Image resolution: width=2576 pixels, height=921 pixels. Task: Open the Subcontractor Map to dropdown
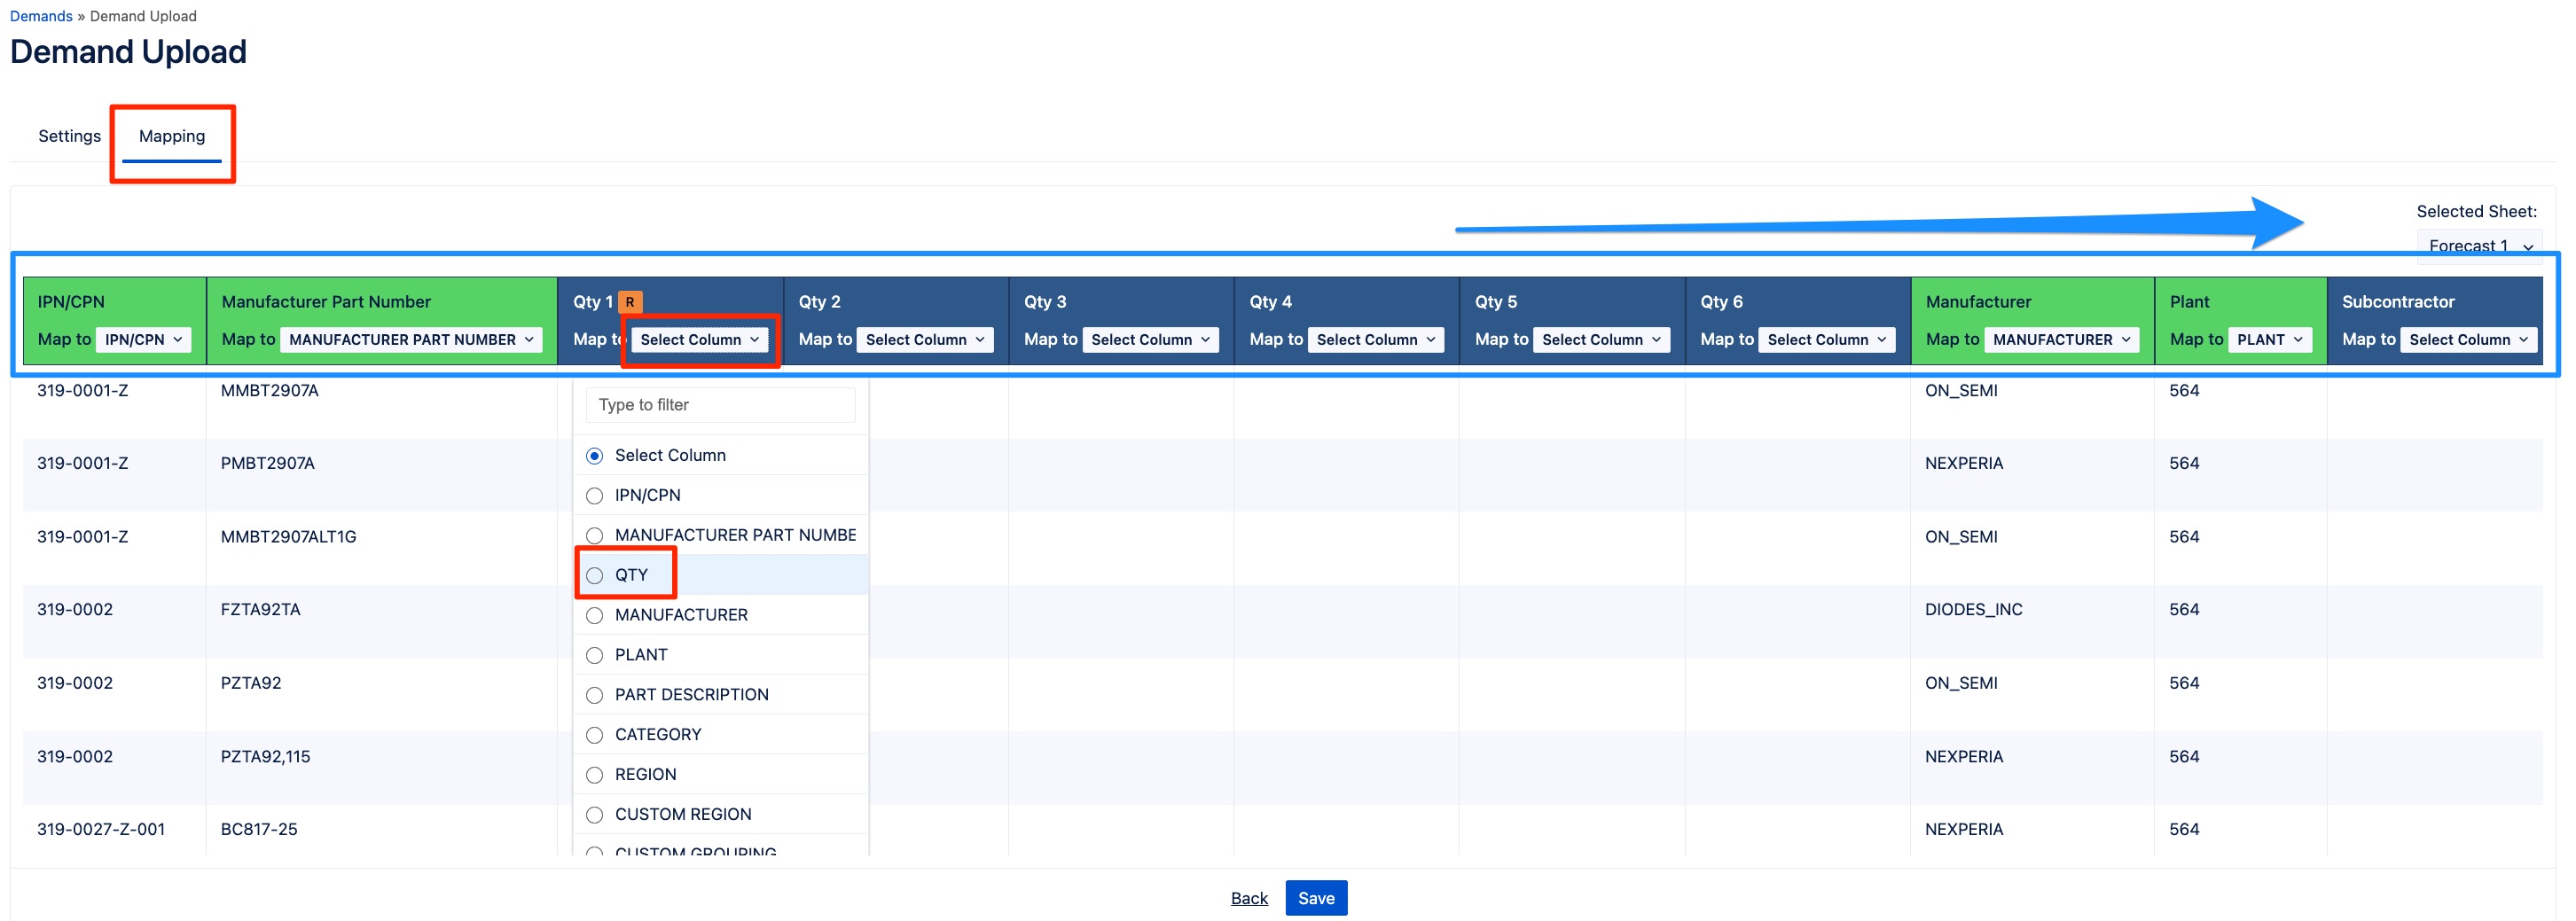2467,340
